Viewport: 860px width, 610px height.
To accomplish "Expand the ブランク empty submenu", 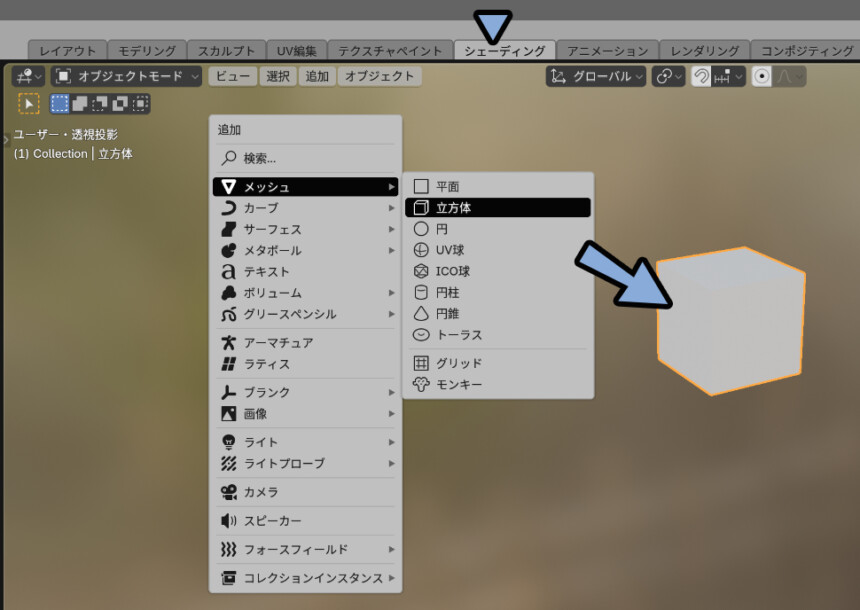I will point(305,392).
